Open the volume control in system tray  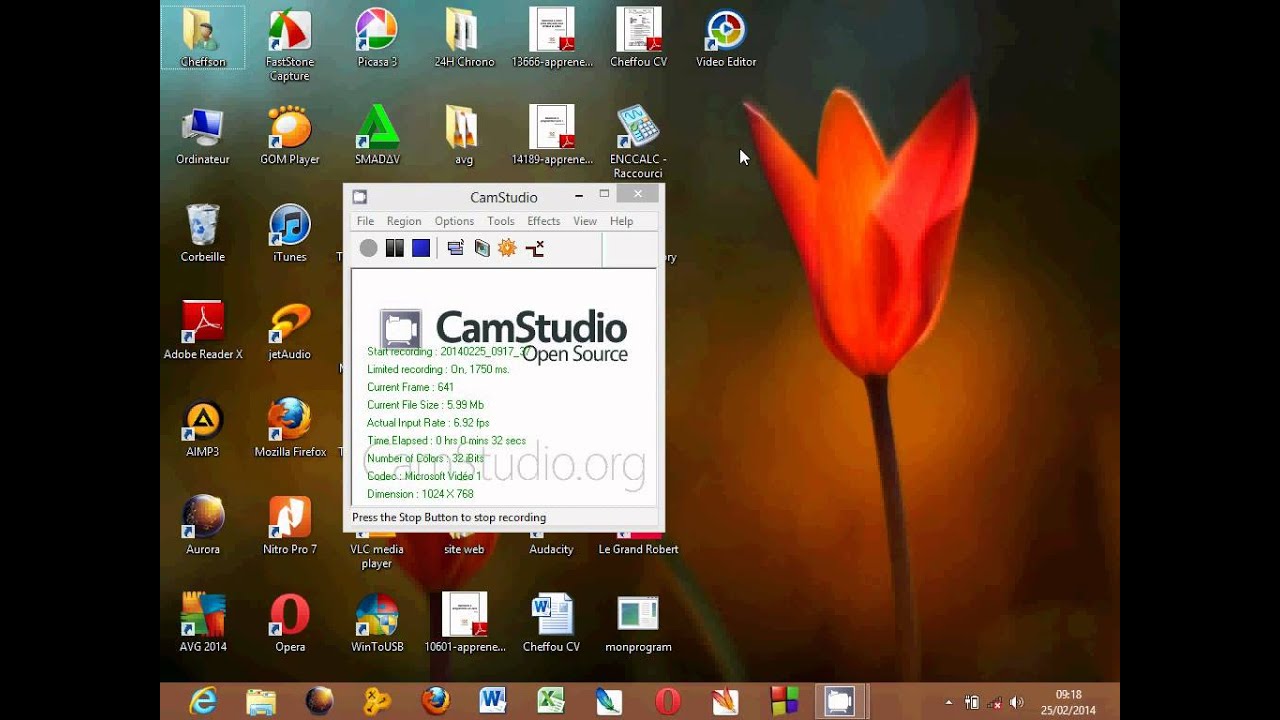pyautogui.click(x=1017, y=702)
